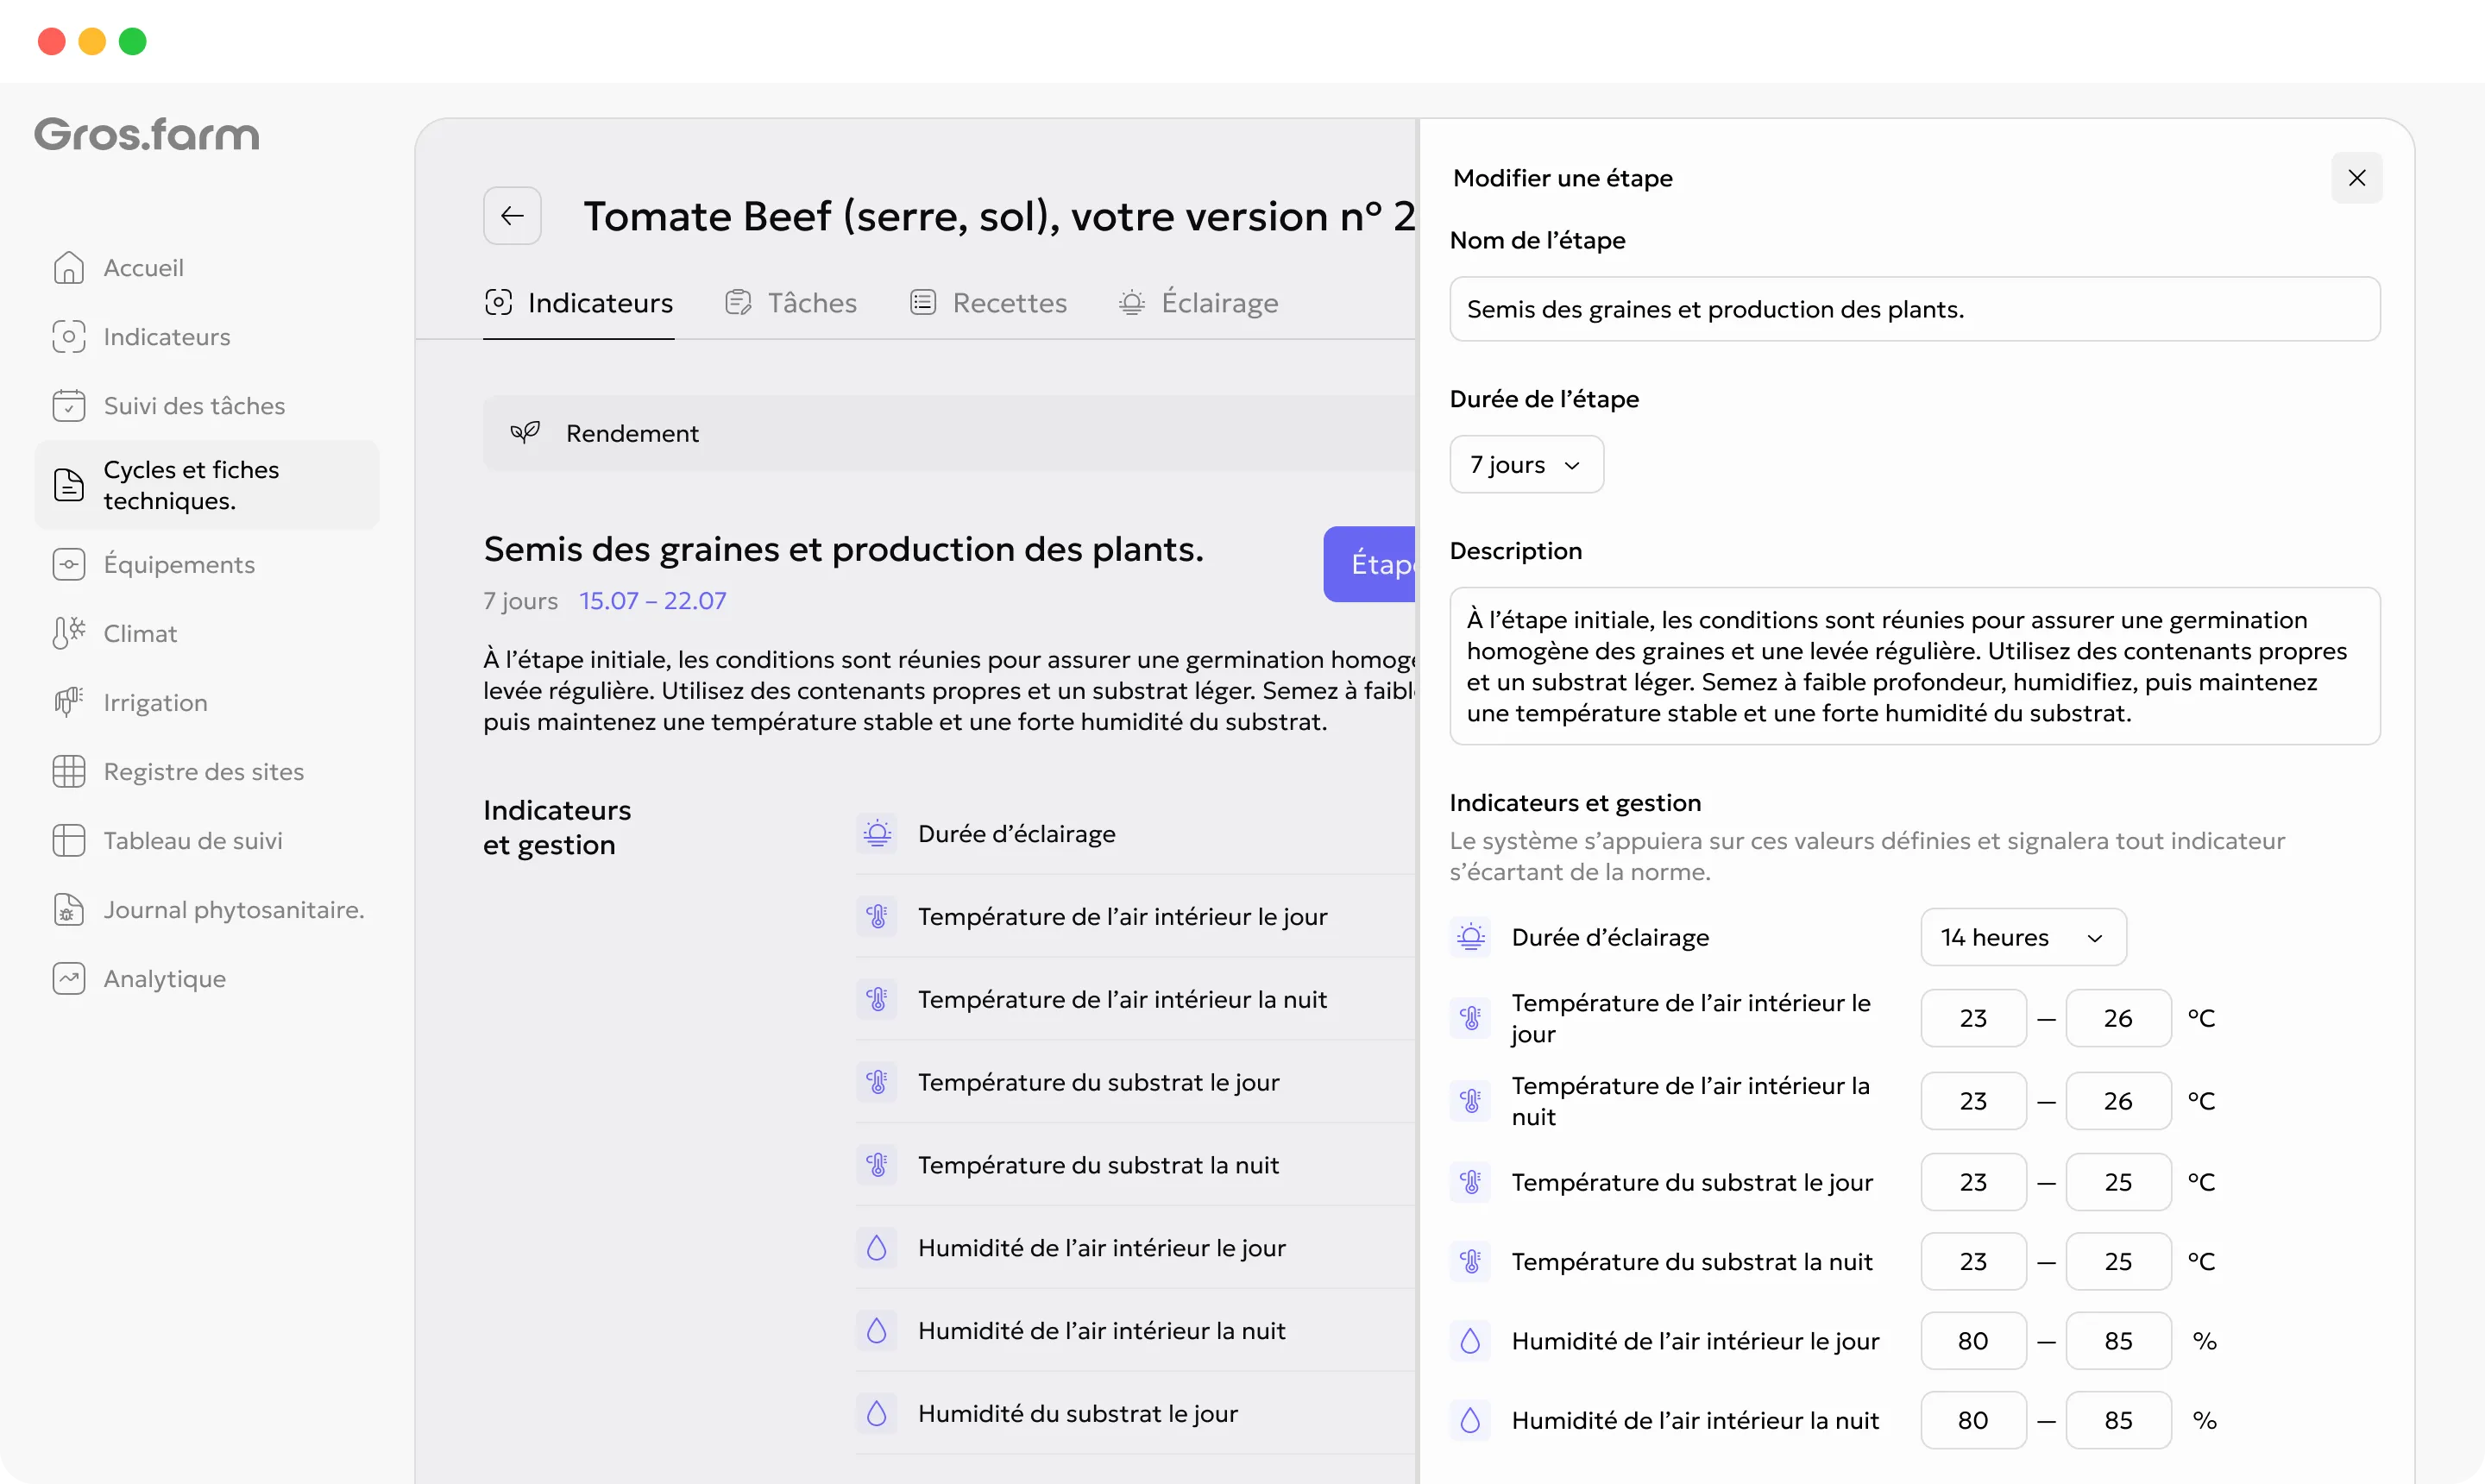The height and width of the screenshot is (1484, 2485).
Task: Edit maximum Température du substrat la nuit value
Action: click(x=2118, y=1262)
